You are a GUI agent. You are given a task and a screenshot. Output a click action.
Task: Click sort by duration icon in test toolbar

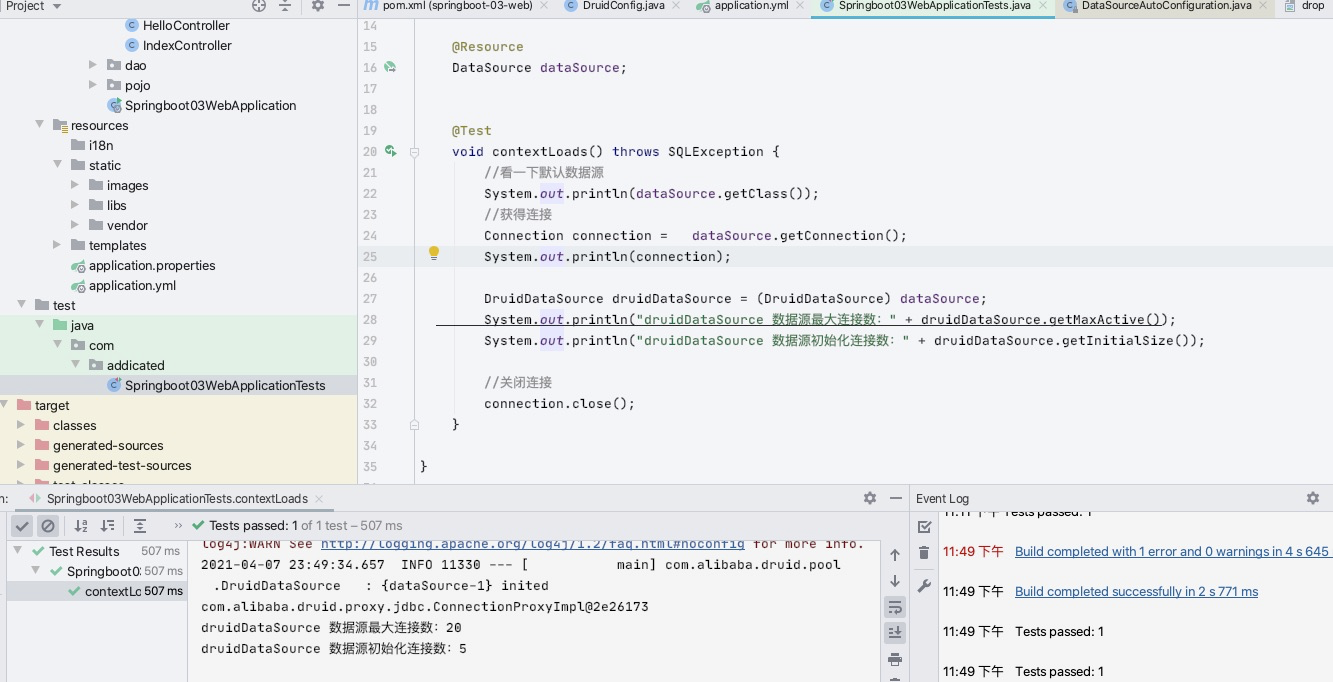click(107, 525)
